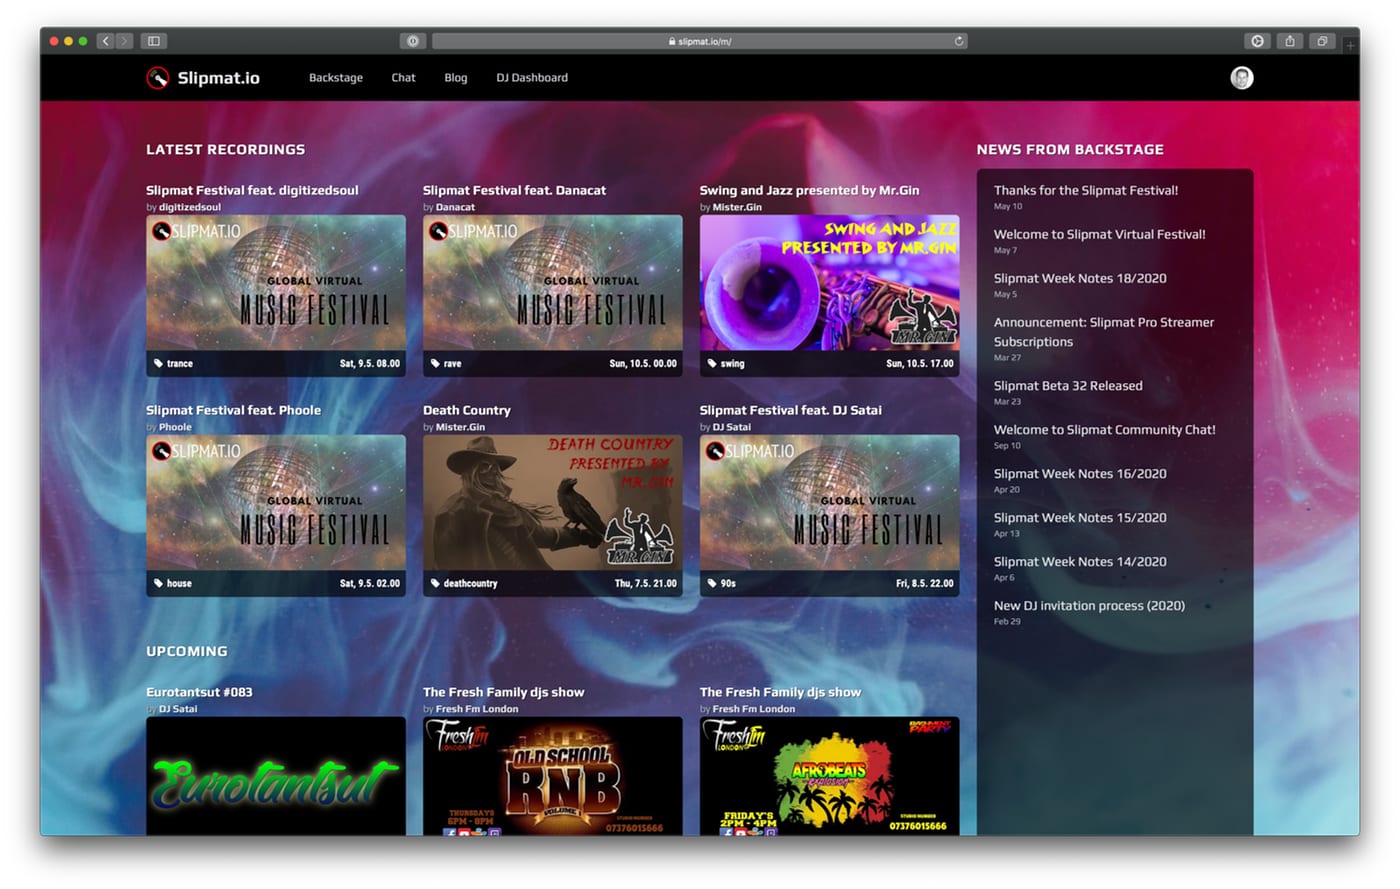Open 'Welcome to Slipmat Virtual Festival!' news
The image size is (1400, 889).
tap(1100, 234)
